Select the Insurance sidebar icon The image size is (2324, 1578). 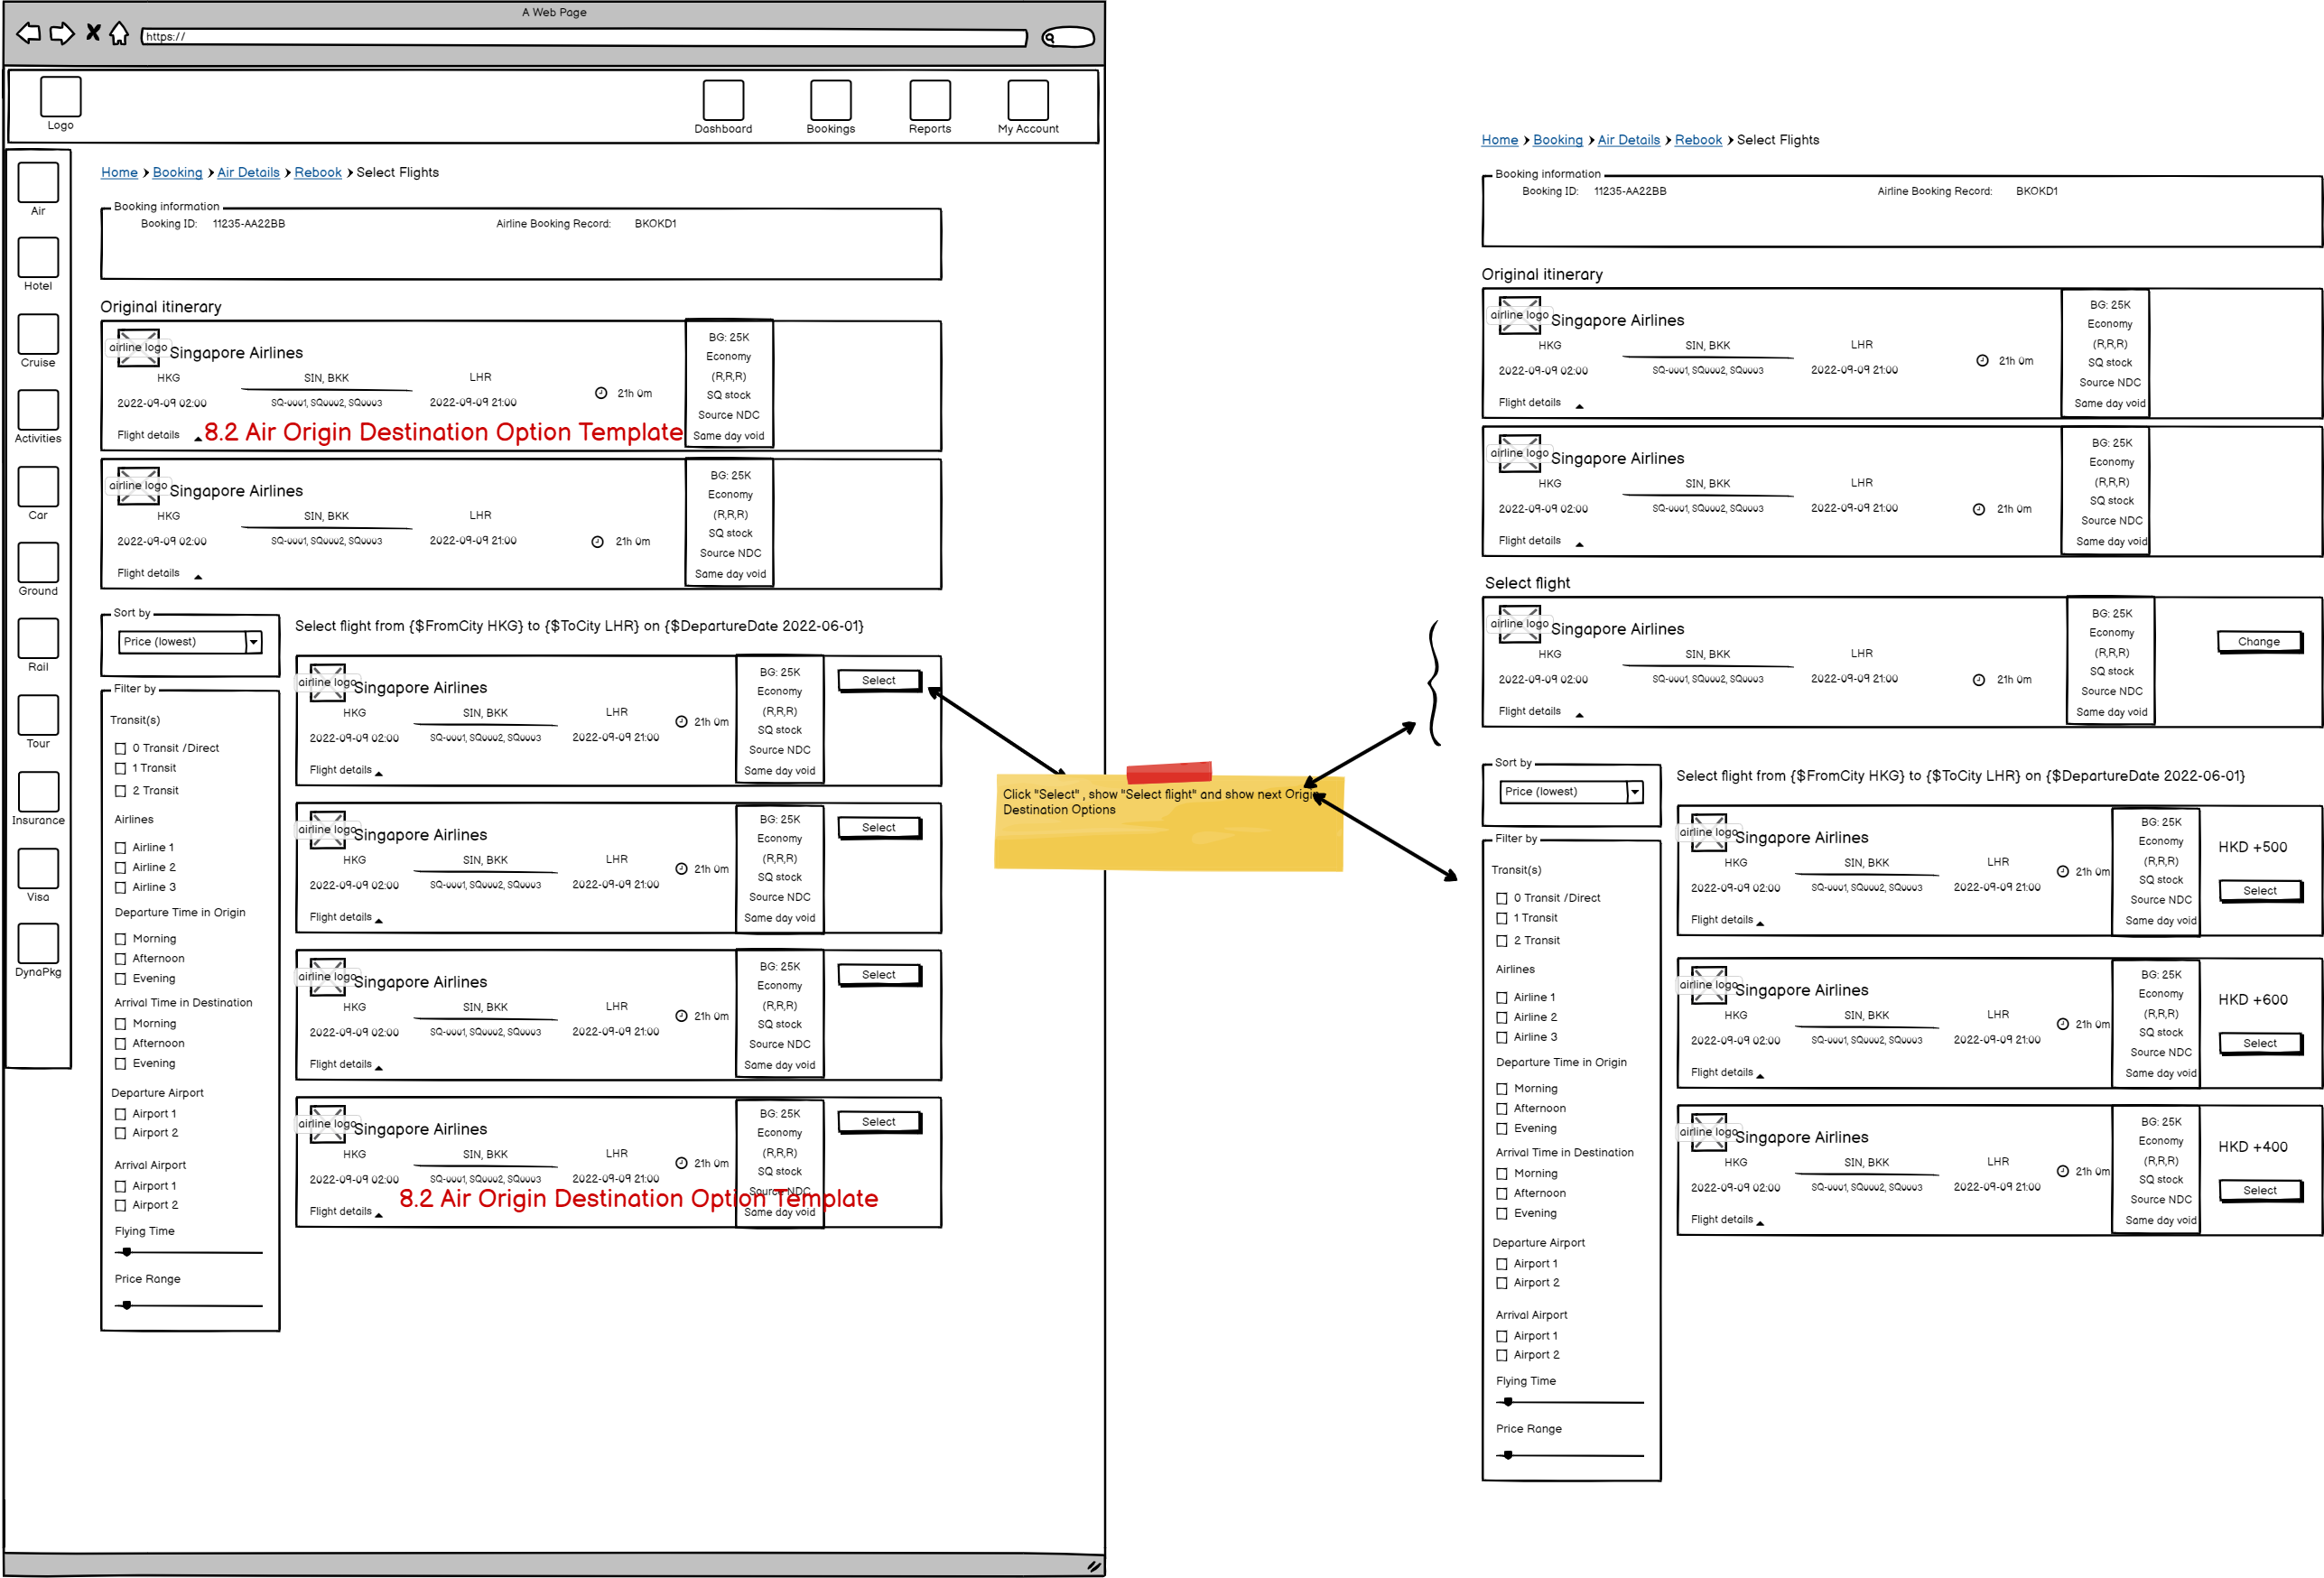38,792
